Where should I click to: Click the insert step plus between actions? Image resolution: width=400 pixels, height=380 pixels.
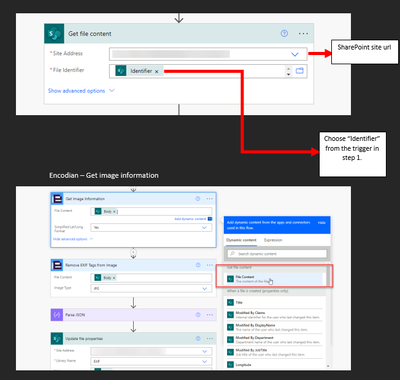point(133,252)
